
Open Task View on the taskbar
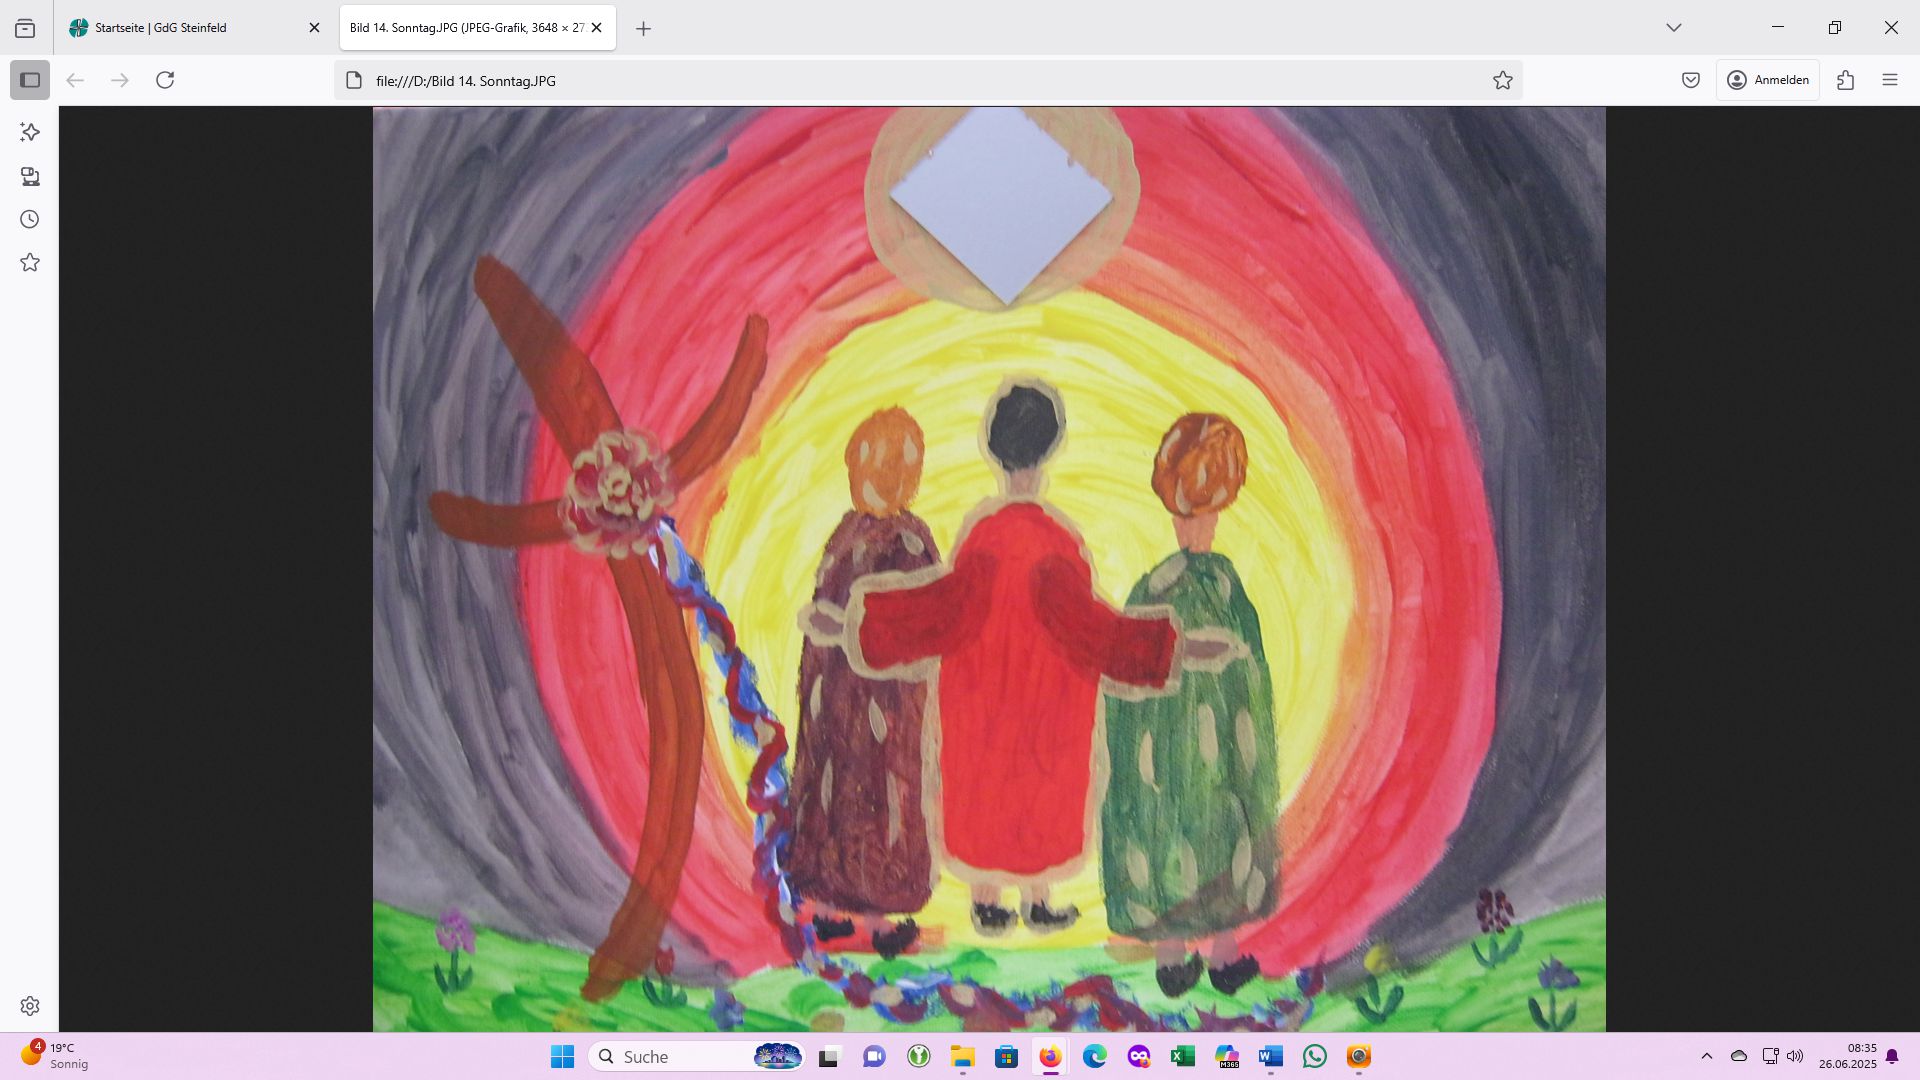829,1057
